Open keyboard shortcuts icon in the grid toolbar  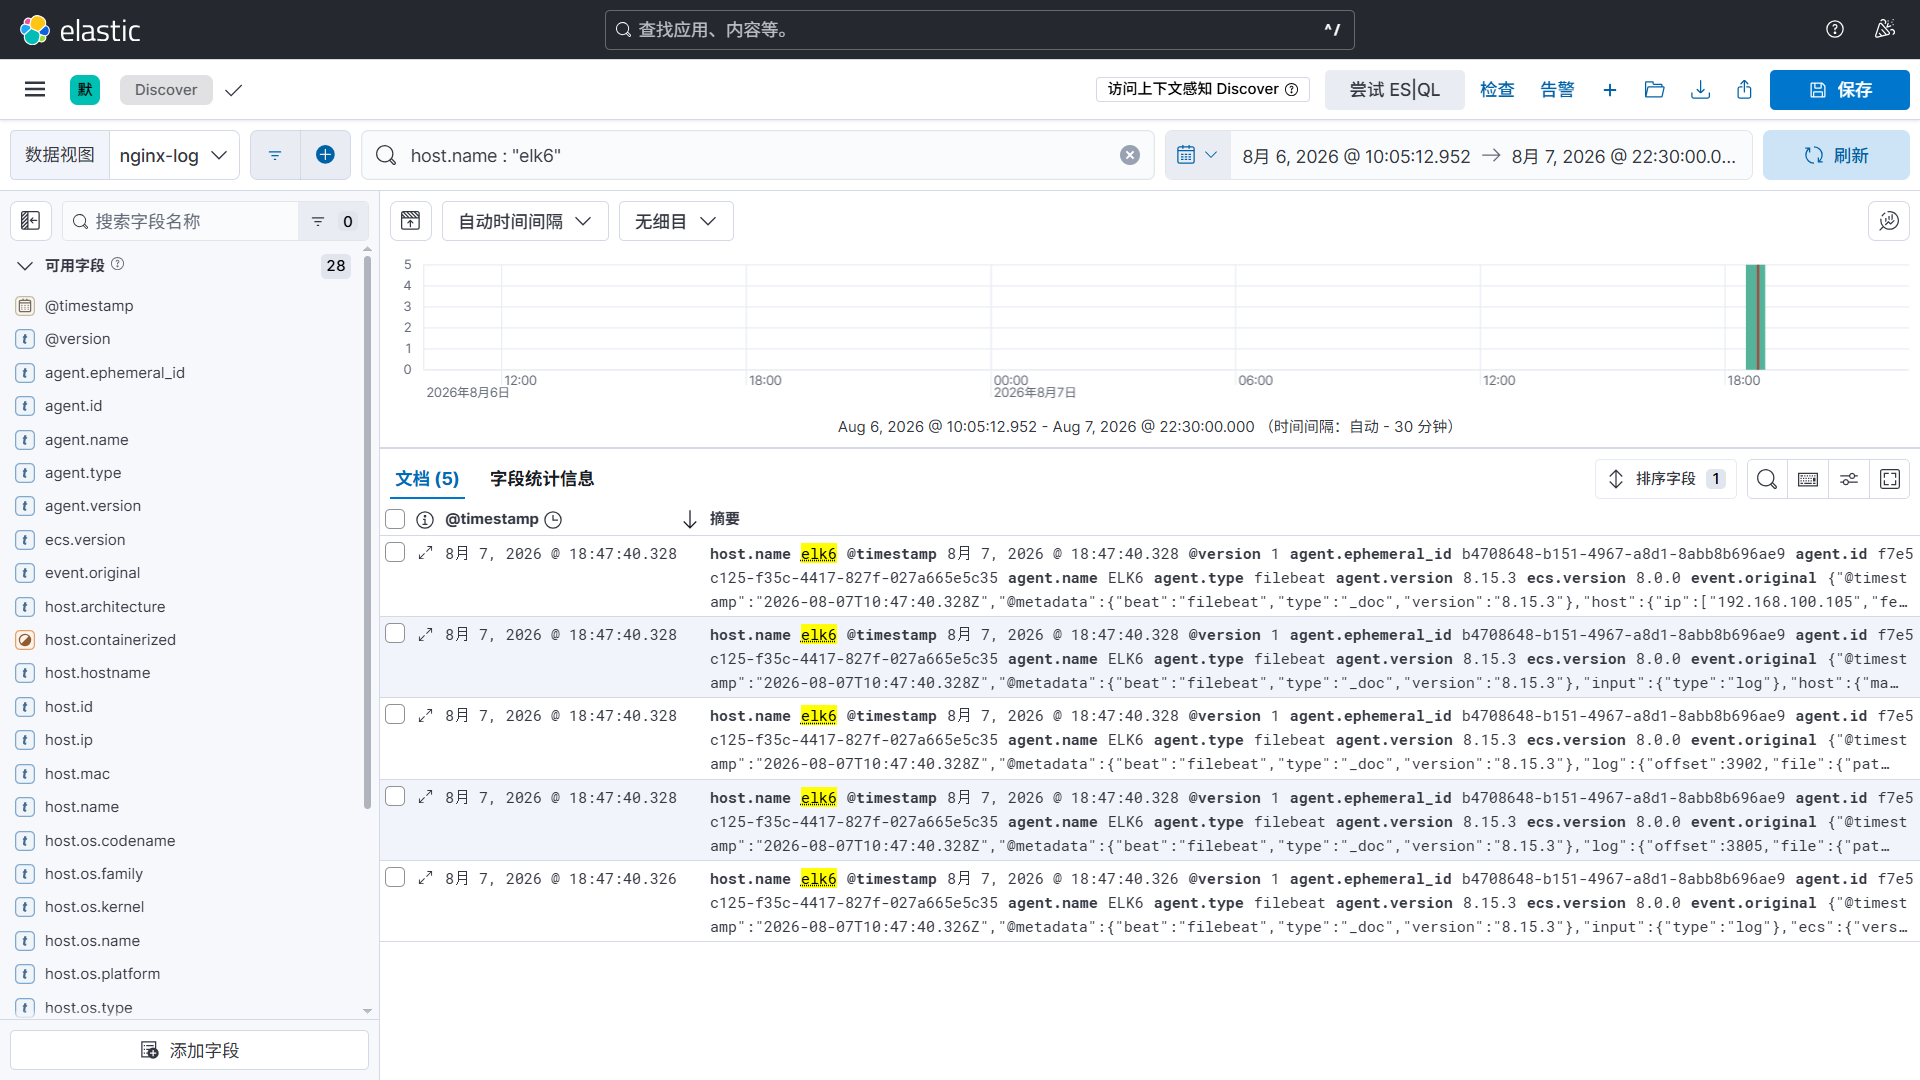tap(1808, 479)
